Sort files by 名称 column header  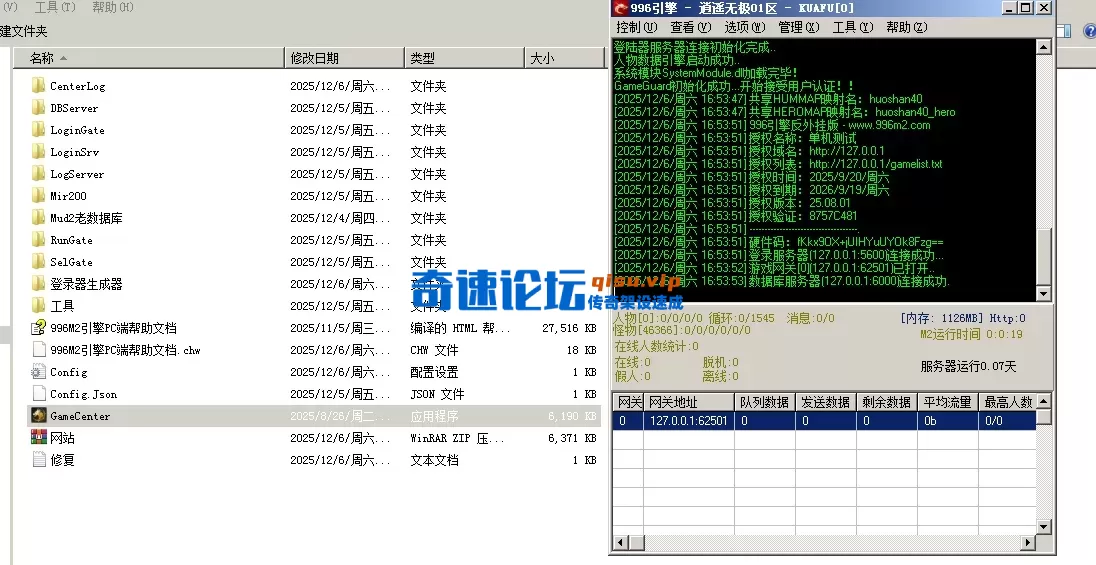(x=149, y=58)
